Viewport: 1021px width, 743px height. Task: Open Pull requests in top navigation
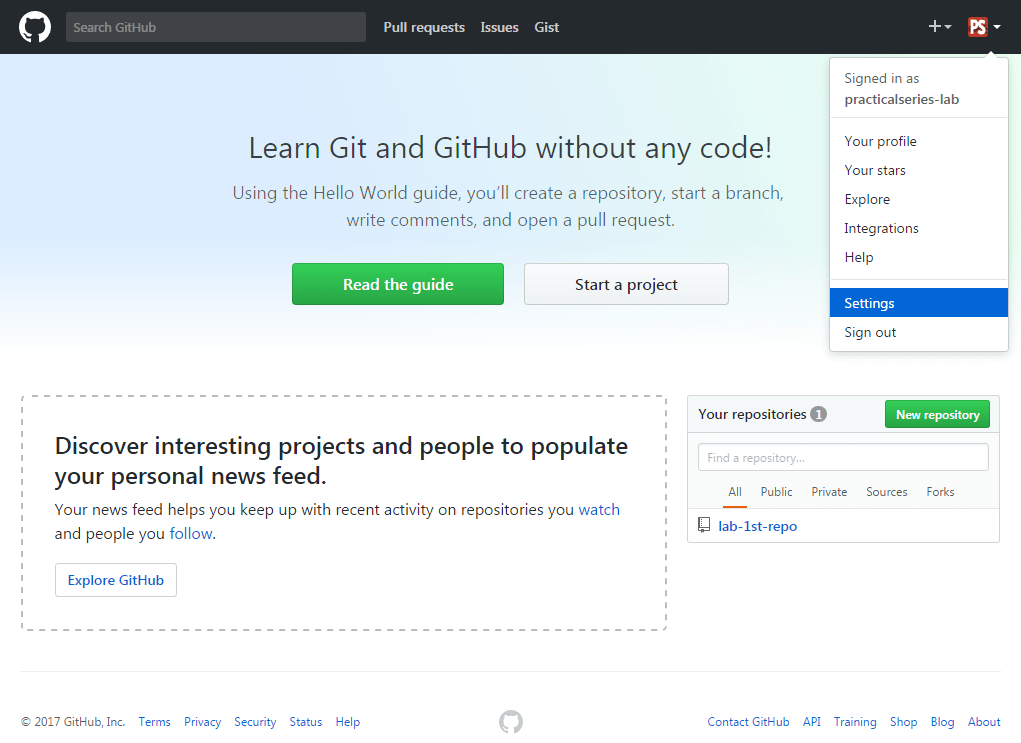click(424, 27)
